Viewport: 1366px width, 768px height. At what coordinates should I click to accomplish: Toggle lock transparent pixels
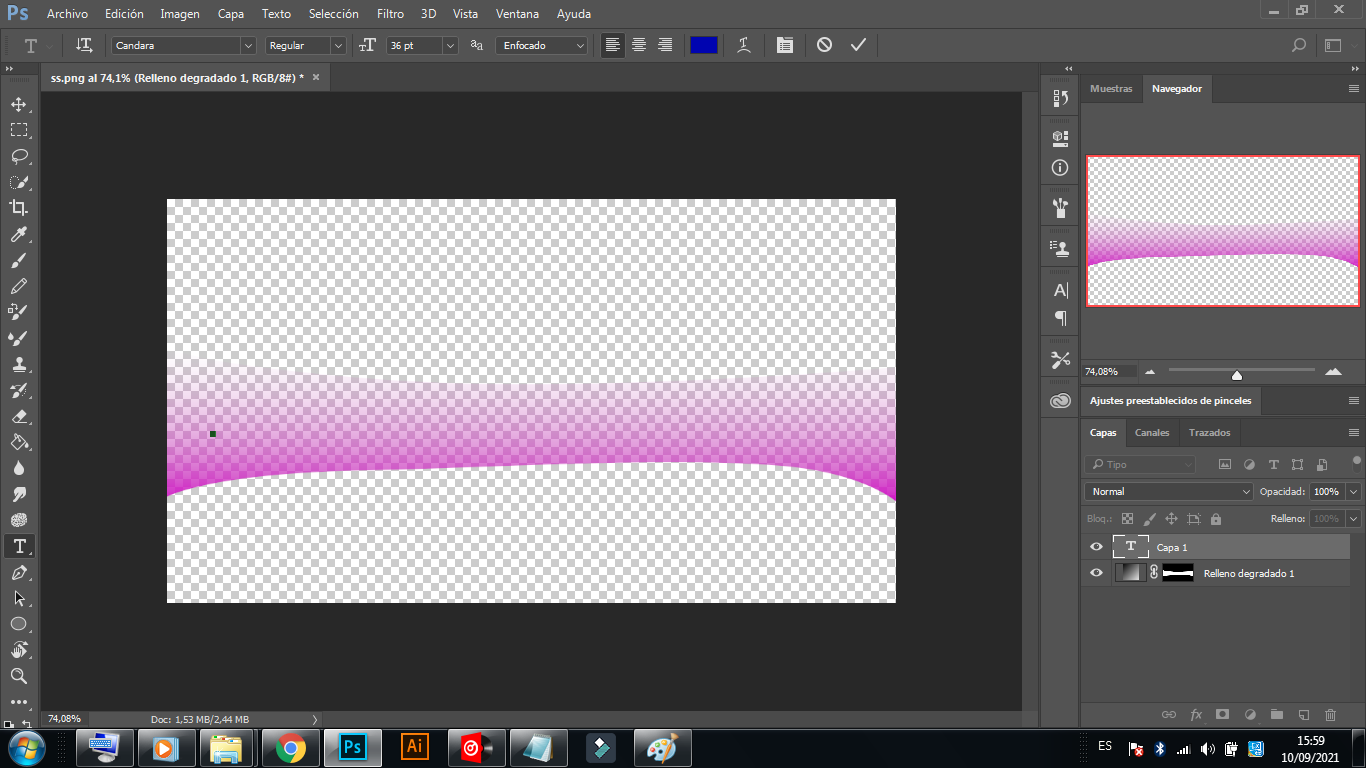1127,519
